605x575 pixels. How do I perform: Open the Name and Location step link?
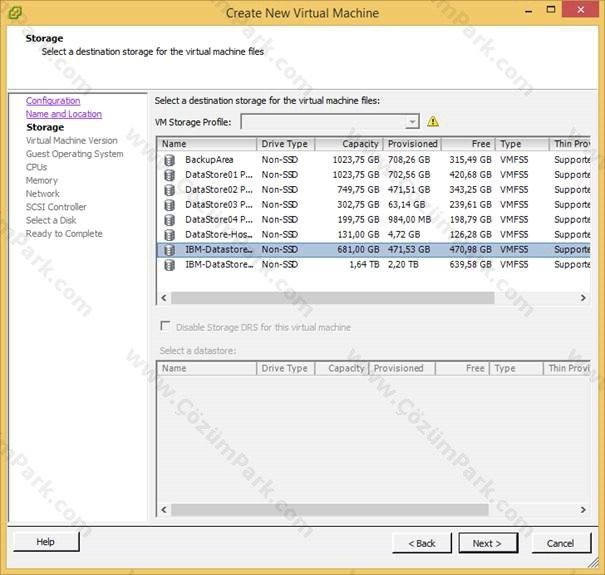[64, 114]
